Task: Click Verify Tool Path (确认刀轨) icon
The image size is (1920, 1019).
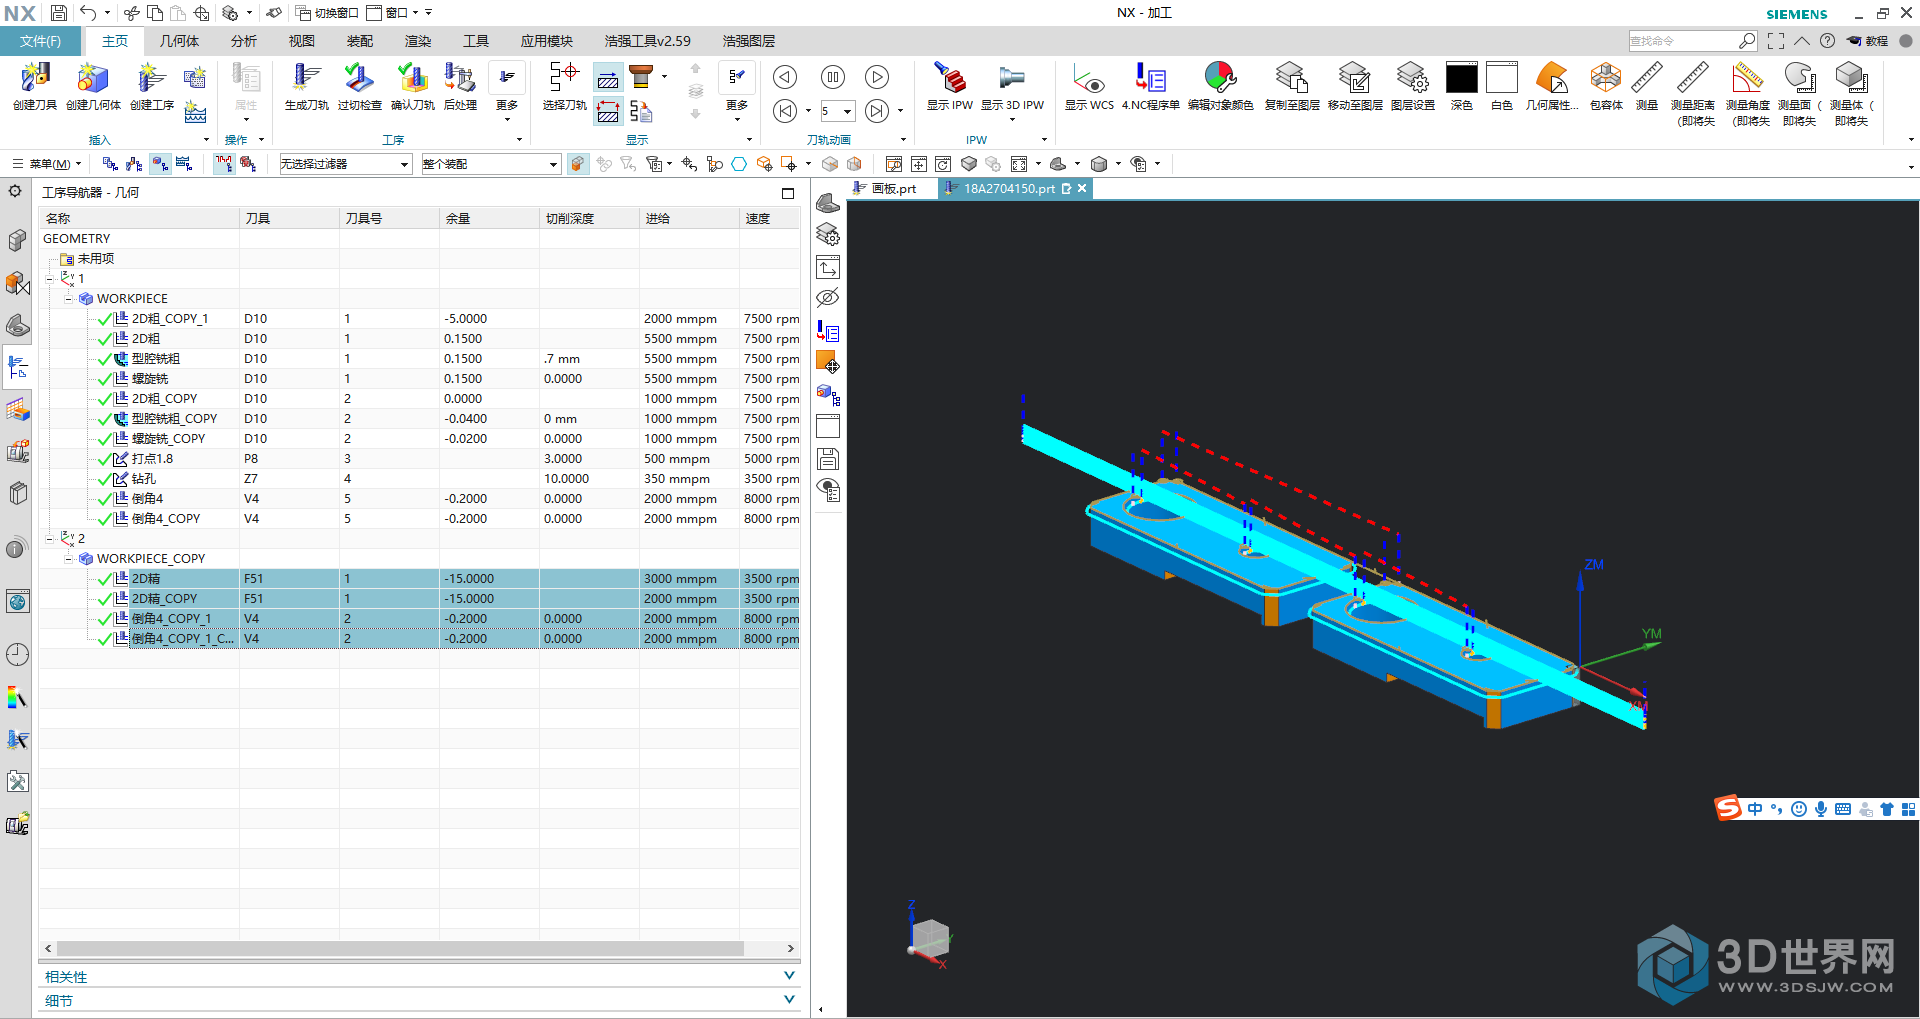Action: (412, 78)
